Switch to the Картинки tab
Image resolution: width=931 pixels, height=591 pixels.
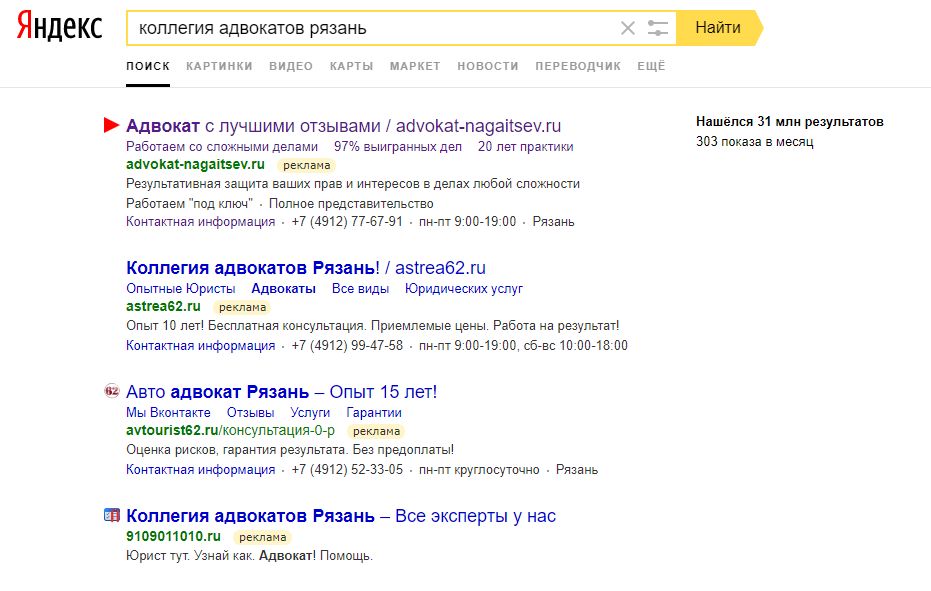point(219,67)
